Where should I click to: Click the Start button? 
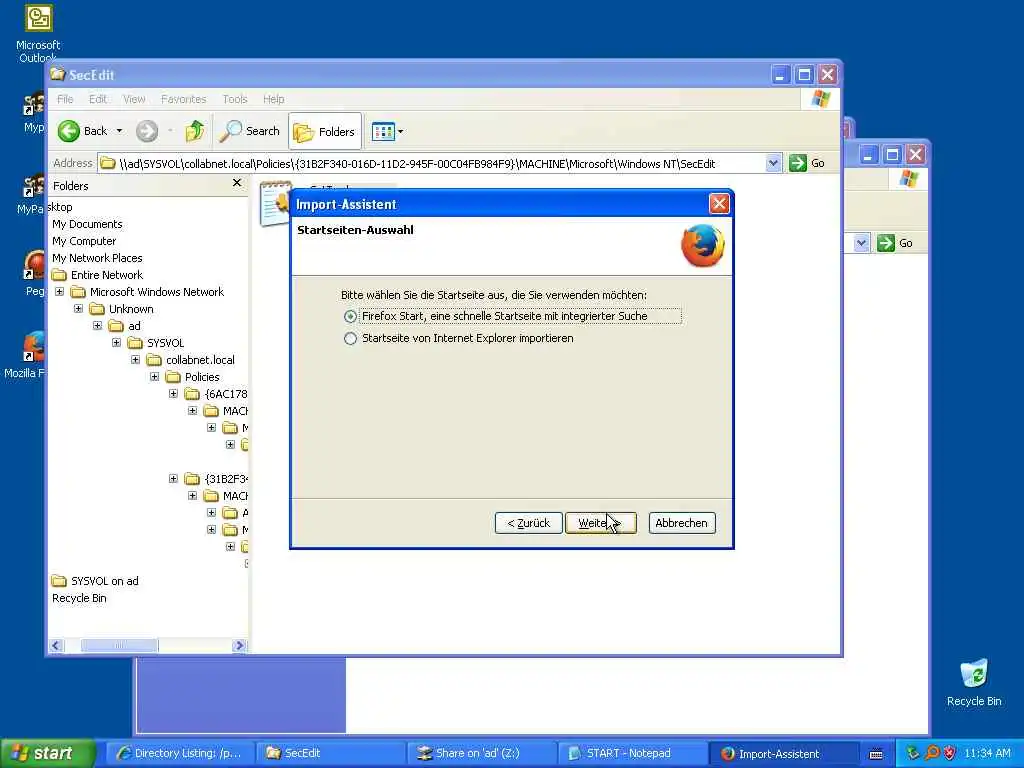(47, 754)
